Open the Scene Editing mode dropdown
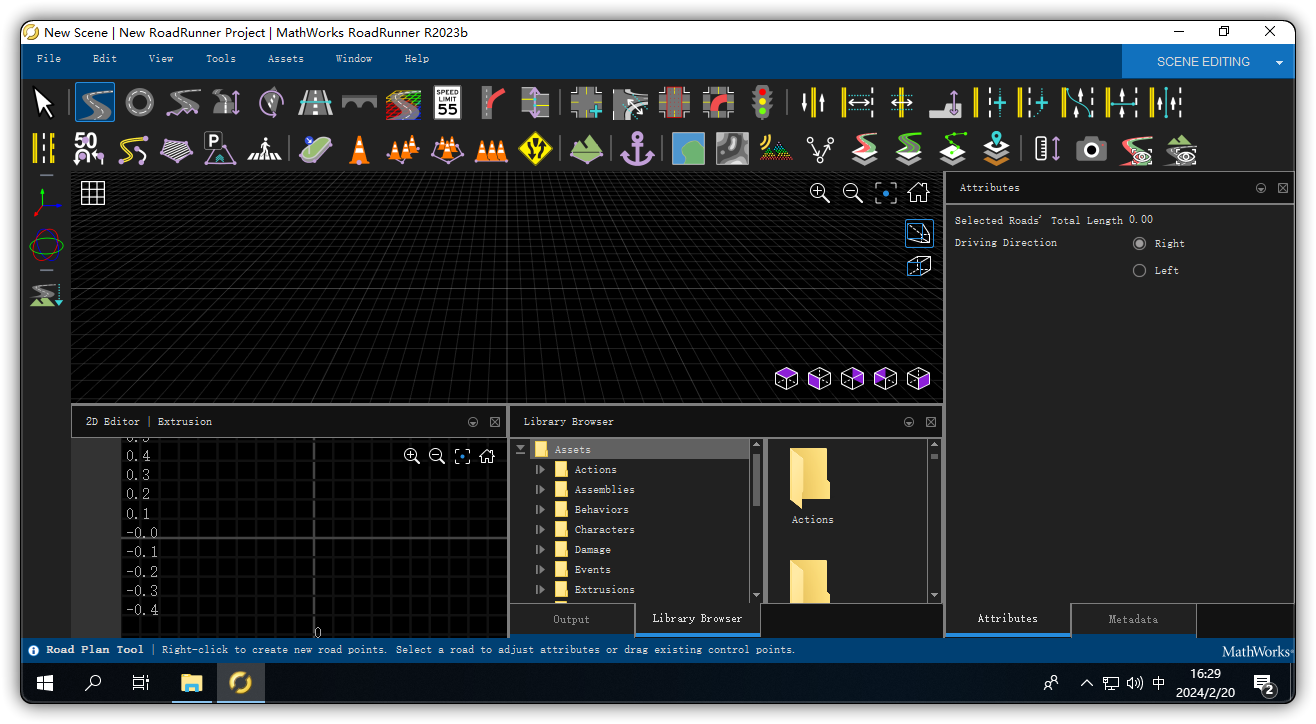This screenshot has width=1316, height=724. pyautogui.click(x=1278, y=62)
